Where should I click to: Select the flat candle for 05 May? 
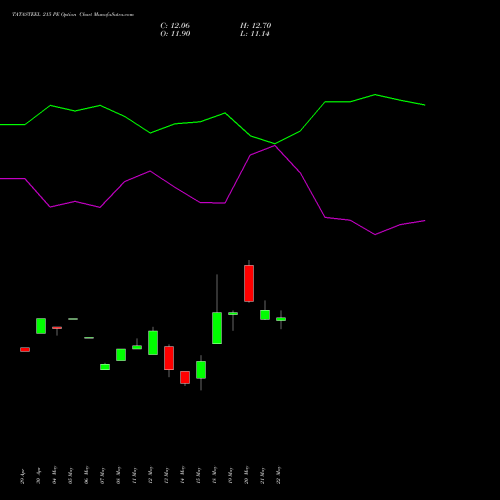73,319
